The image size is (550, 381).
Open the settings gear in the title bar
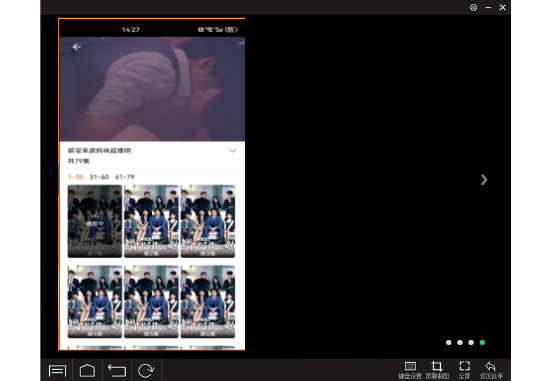tap(474, 7)
